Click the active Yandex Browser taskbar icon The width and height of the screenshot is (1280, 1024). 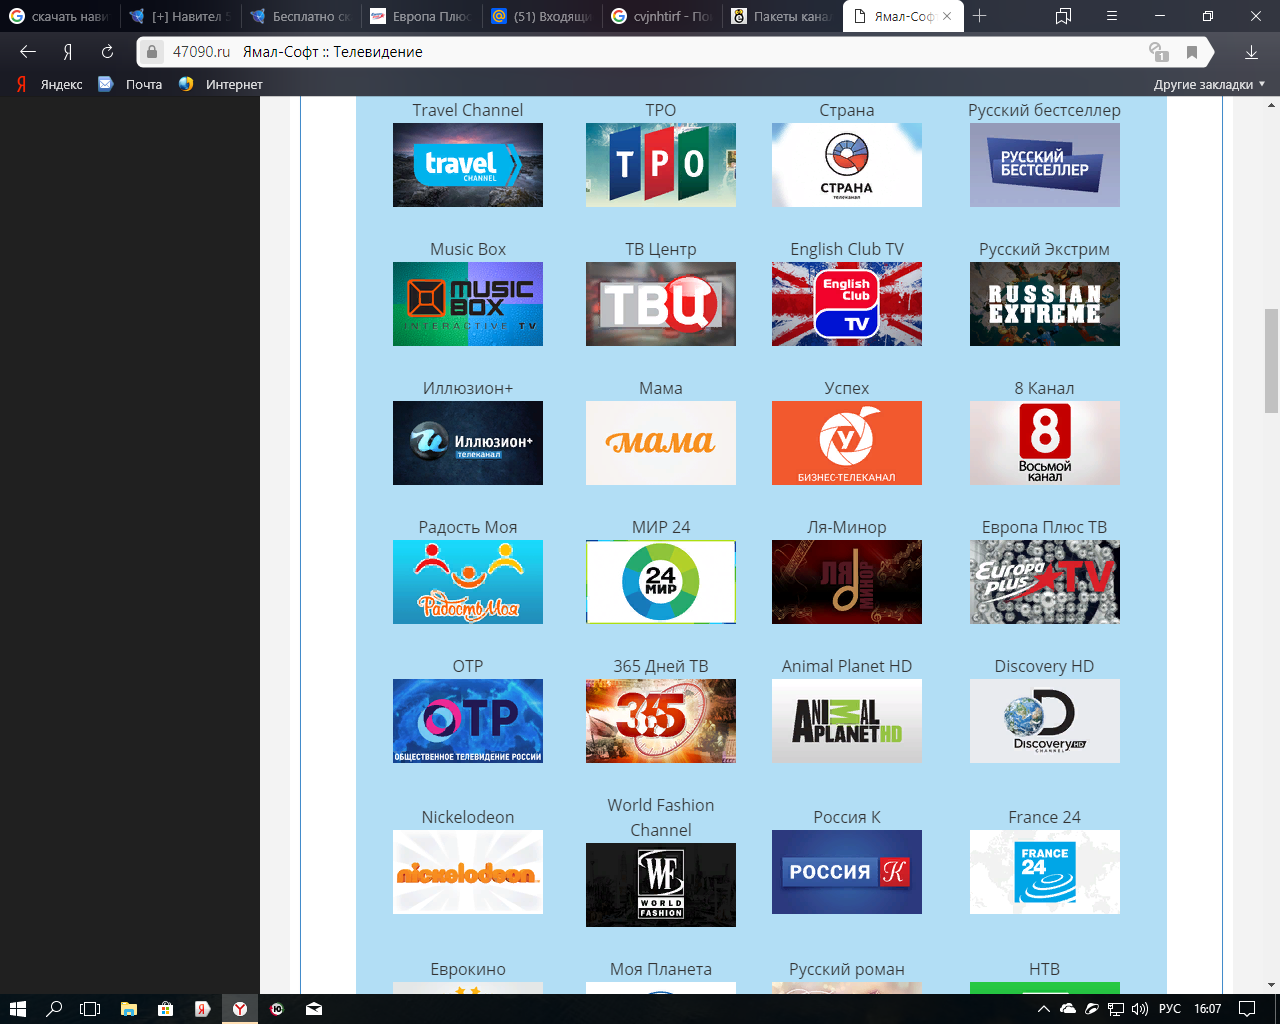click(x=240, y=1009)
